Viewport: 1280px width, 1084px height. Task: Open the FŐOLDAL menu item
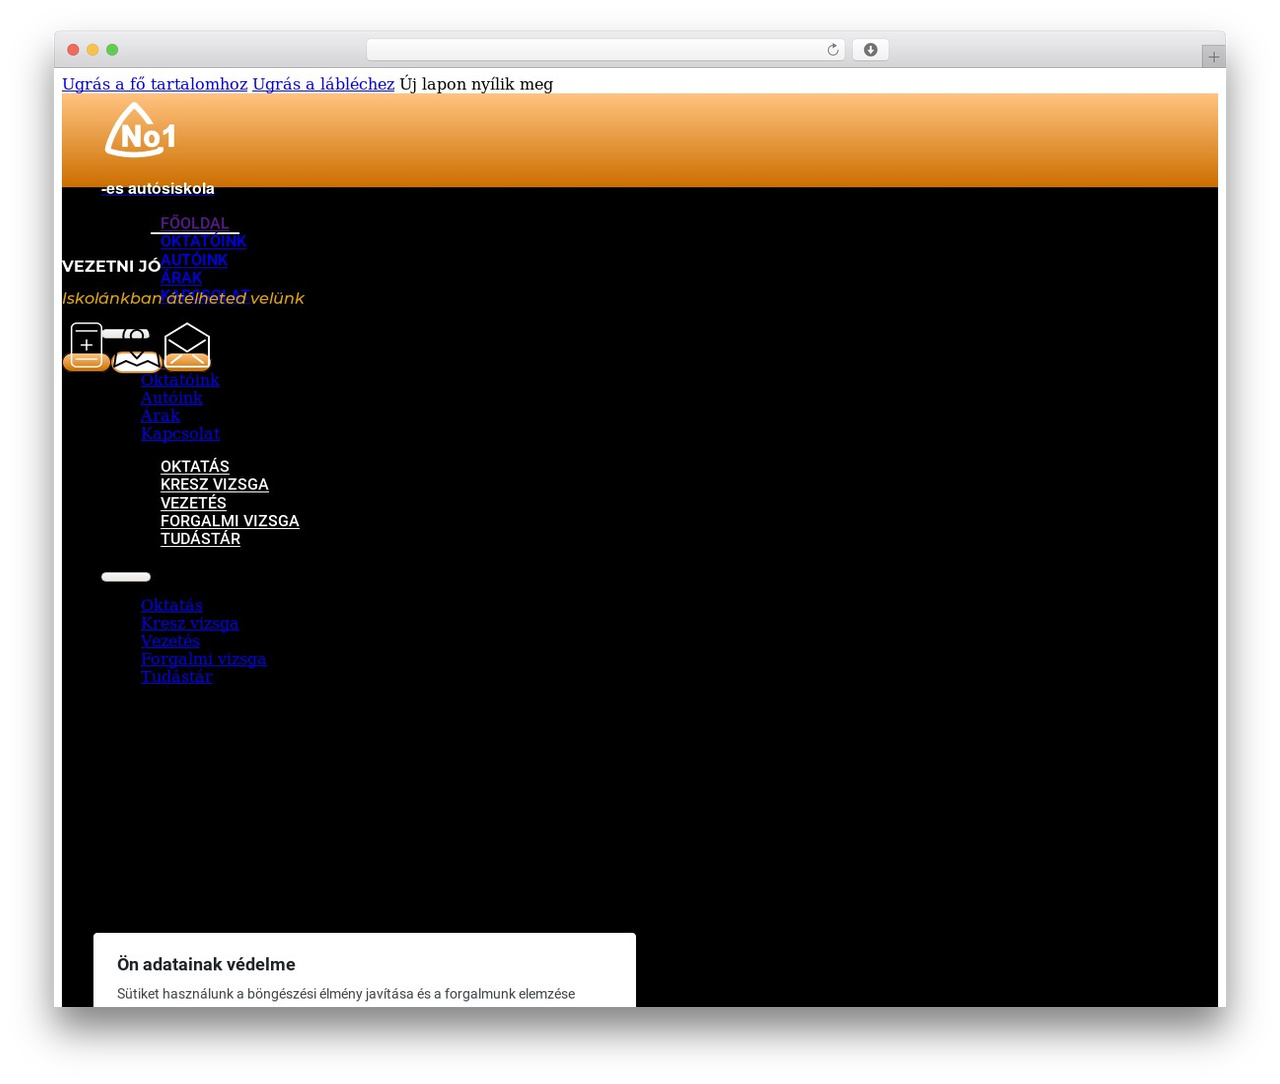pyautogui.click(x=195, y=223)
